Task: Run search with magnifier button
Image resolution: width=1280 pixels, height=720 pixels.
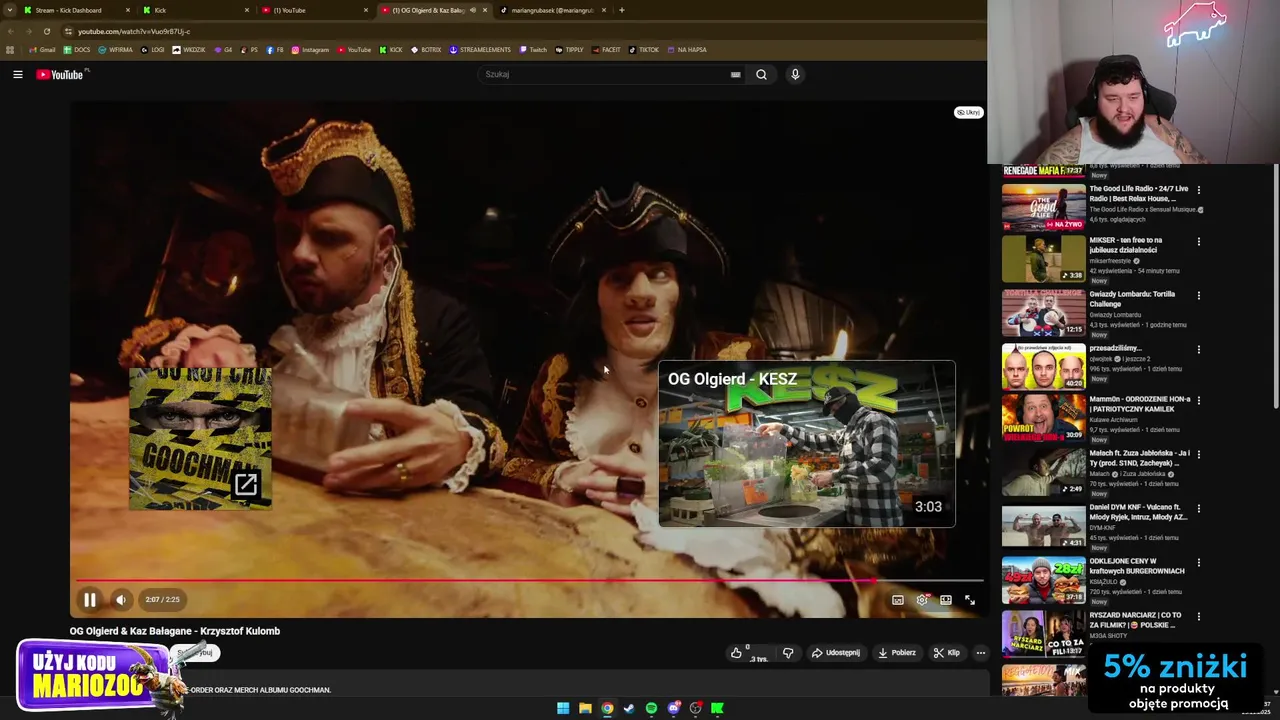Action: [761, 74]
